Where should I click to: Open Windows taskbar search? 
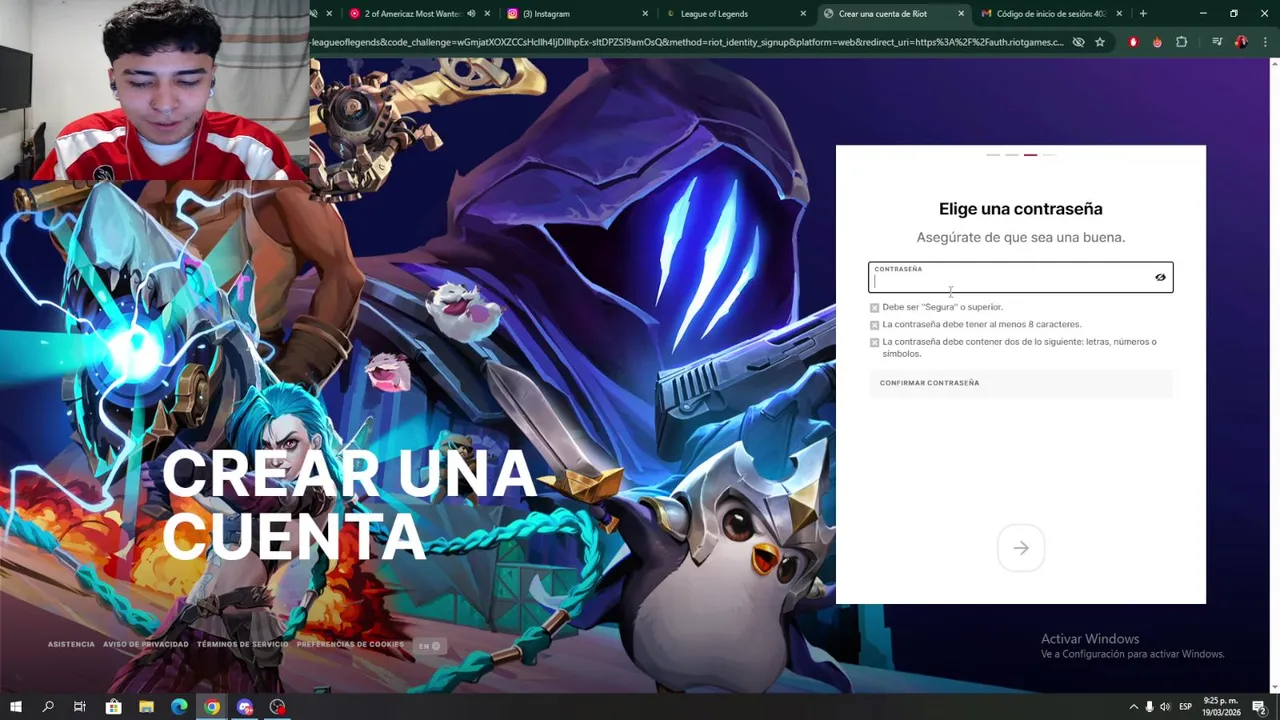(48, 707)
